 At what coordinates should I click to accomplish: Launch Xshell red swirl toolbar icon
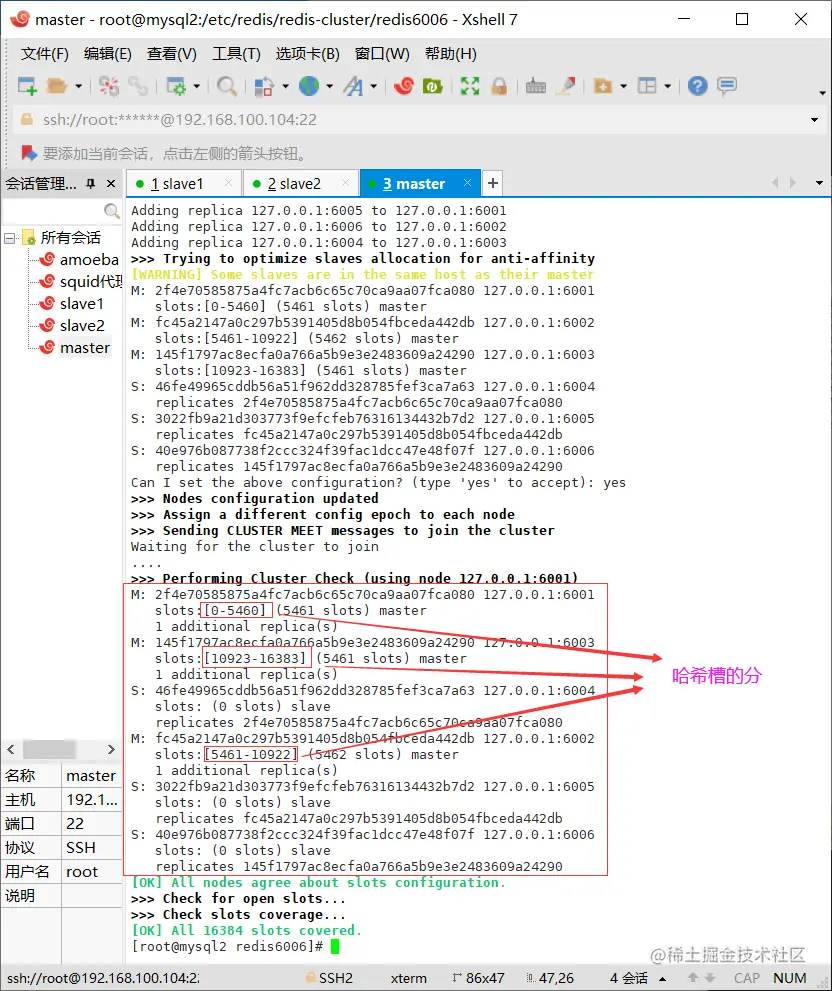403,86
